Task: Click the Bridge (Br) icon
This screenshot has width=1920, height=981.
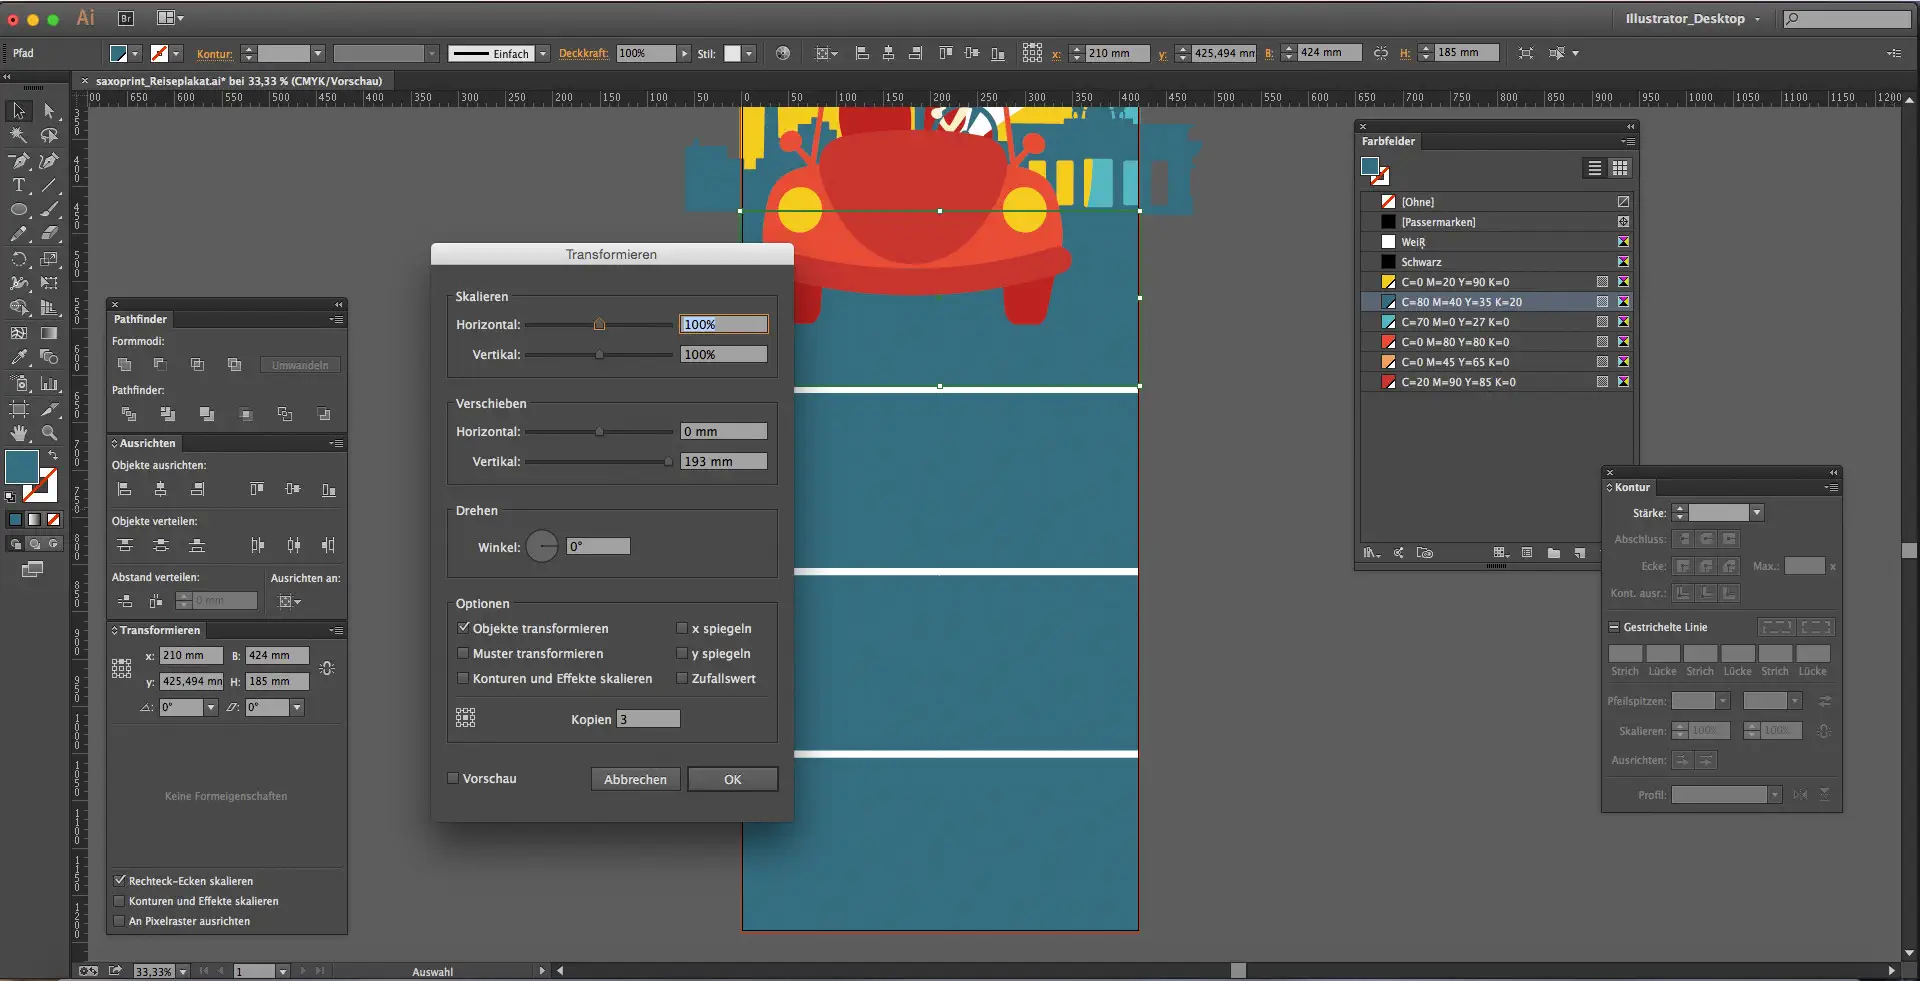Action: click(x=126, y=18)
